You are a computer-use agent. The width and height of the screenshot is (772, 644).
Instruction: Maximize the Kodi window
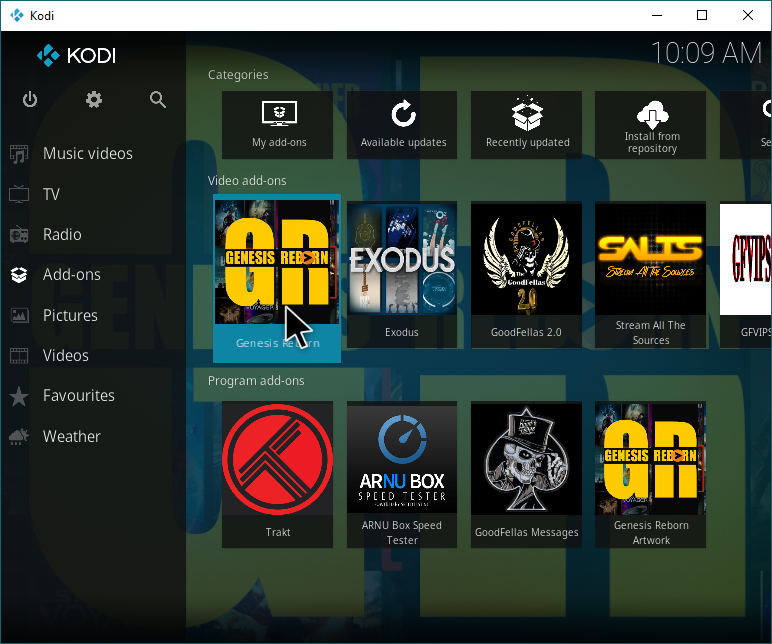point(702,15)
